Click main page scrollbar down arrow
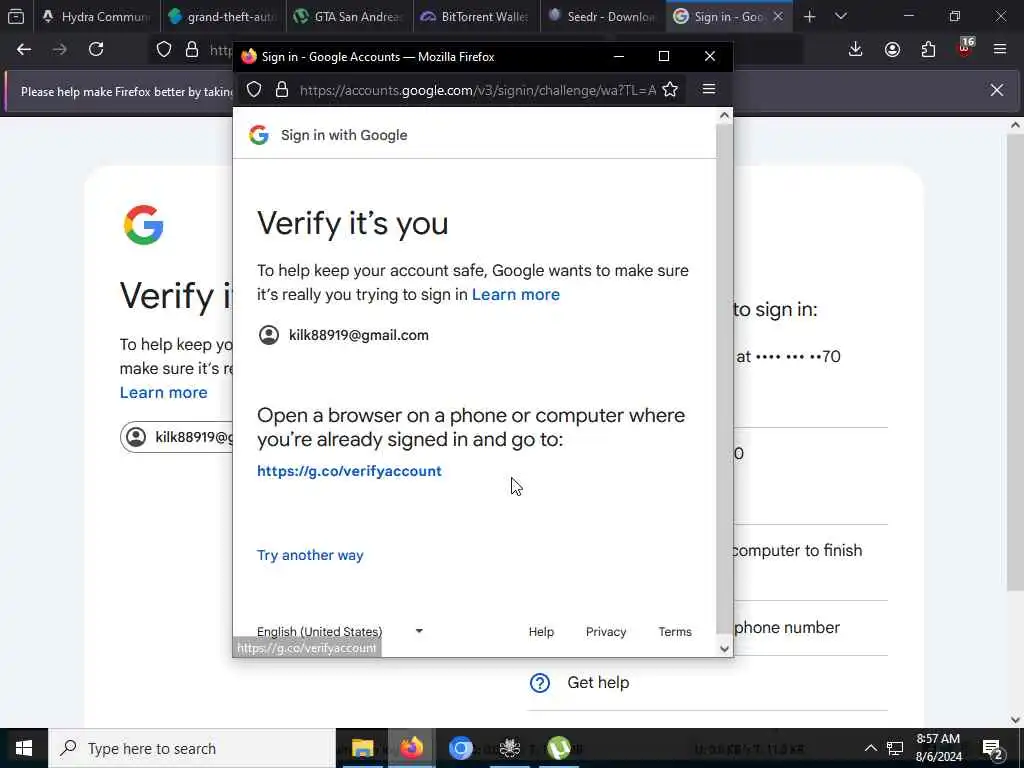This screenshot has height=768, width=1024. pos(1015,720)
